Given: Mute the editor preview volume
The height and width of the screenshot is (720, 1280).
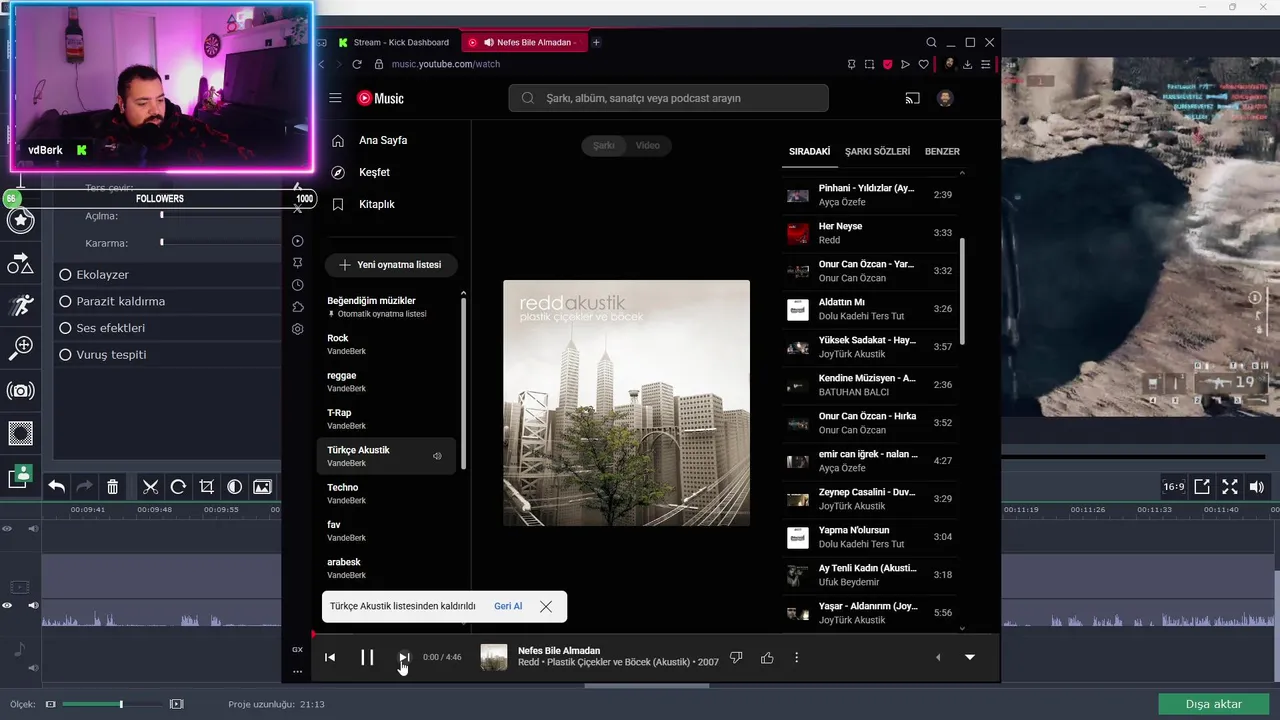Looking at the screenshot, I should coord(1257,487).
